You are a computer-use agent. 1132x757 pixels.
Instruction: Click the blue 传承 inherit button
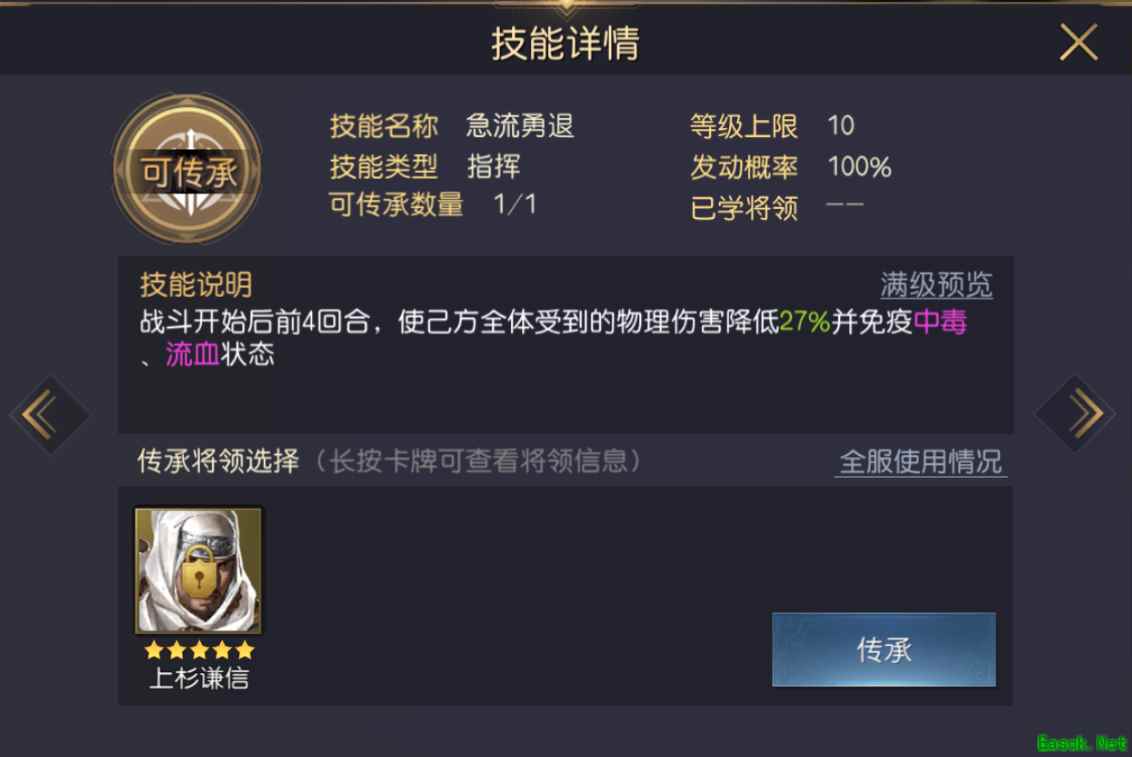[x=884, y=649]
